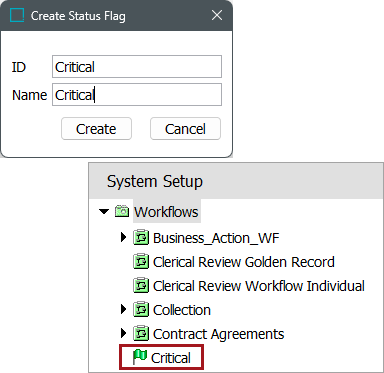Image resolution: width=384 pixels, height=373 pixels.
Task: Click the Contract Agreements workflow icon
Action: pos(141,334)
